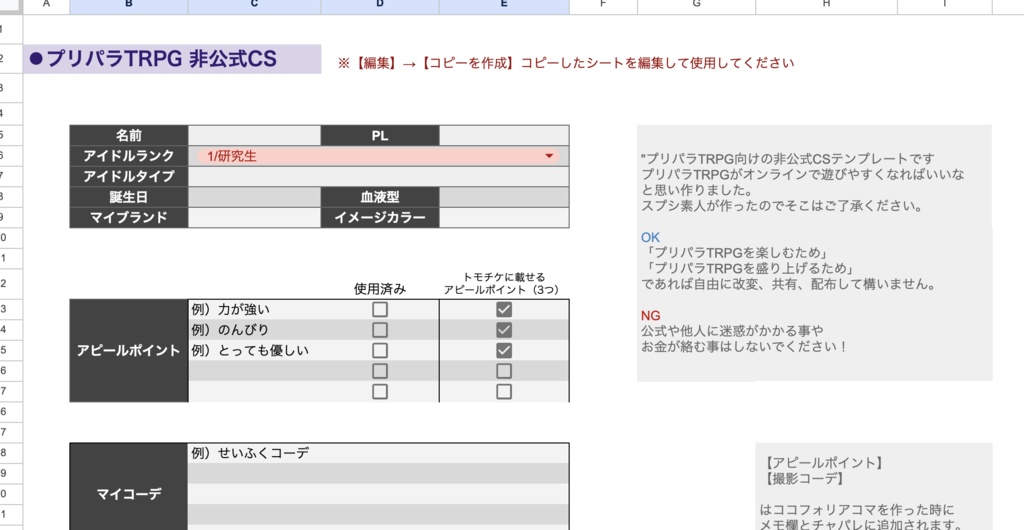
Task: Select the 名前 label cell
Action: (x=129, y=136)
